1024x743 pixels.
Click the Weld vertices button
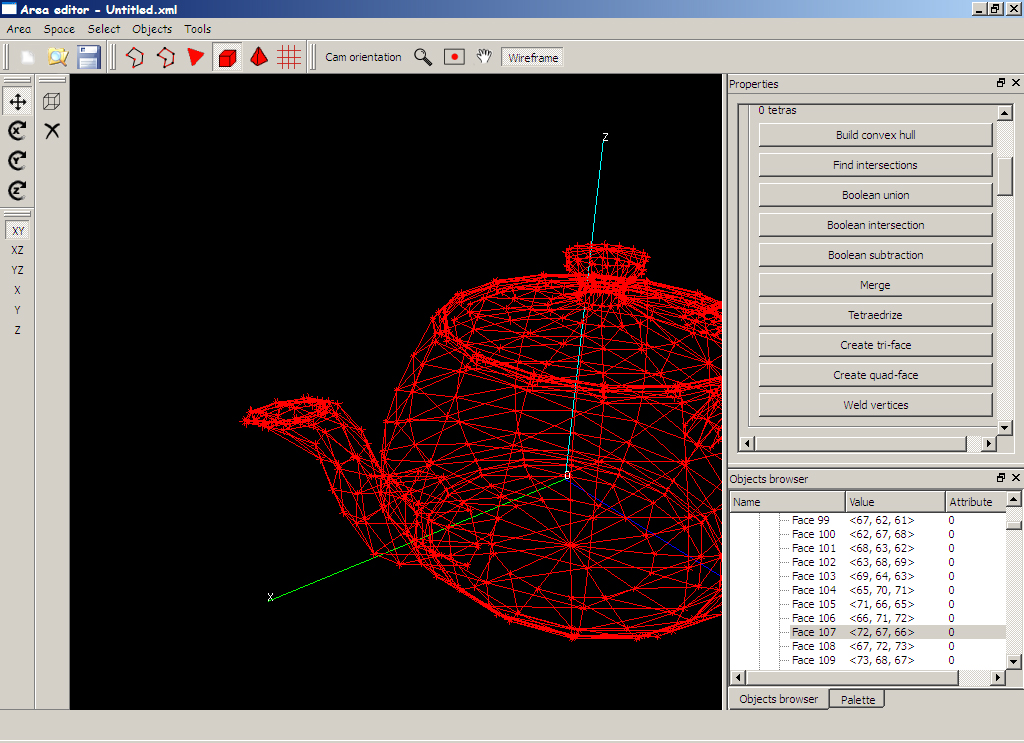(875, 405)
